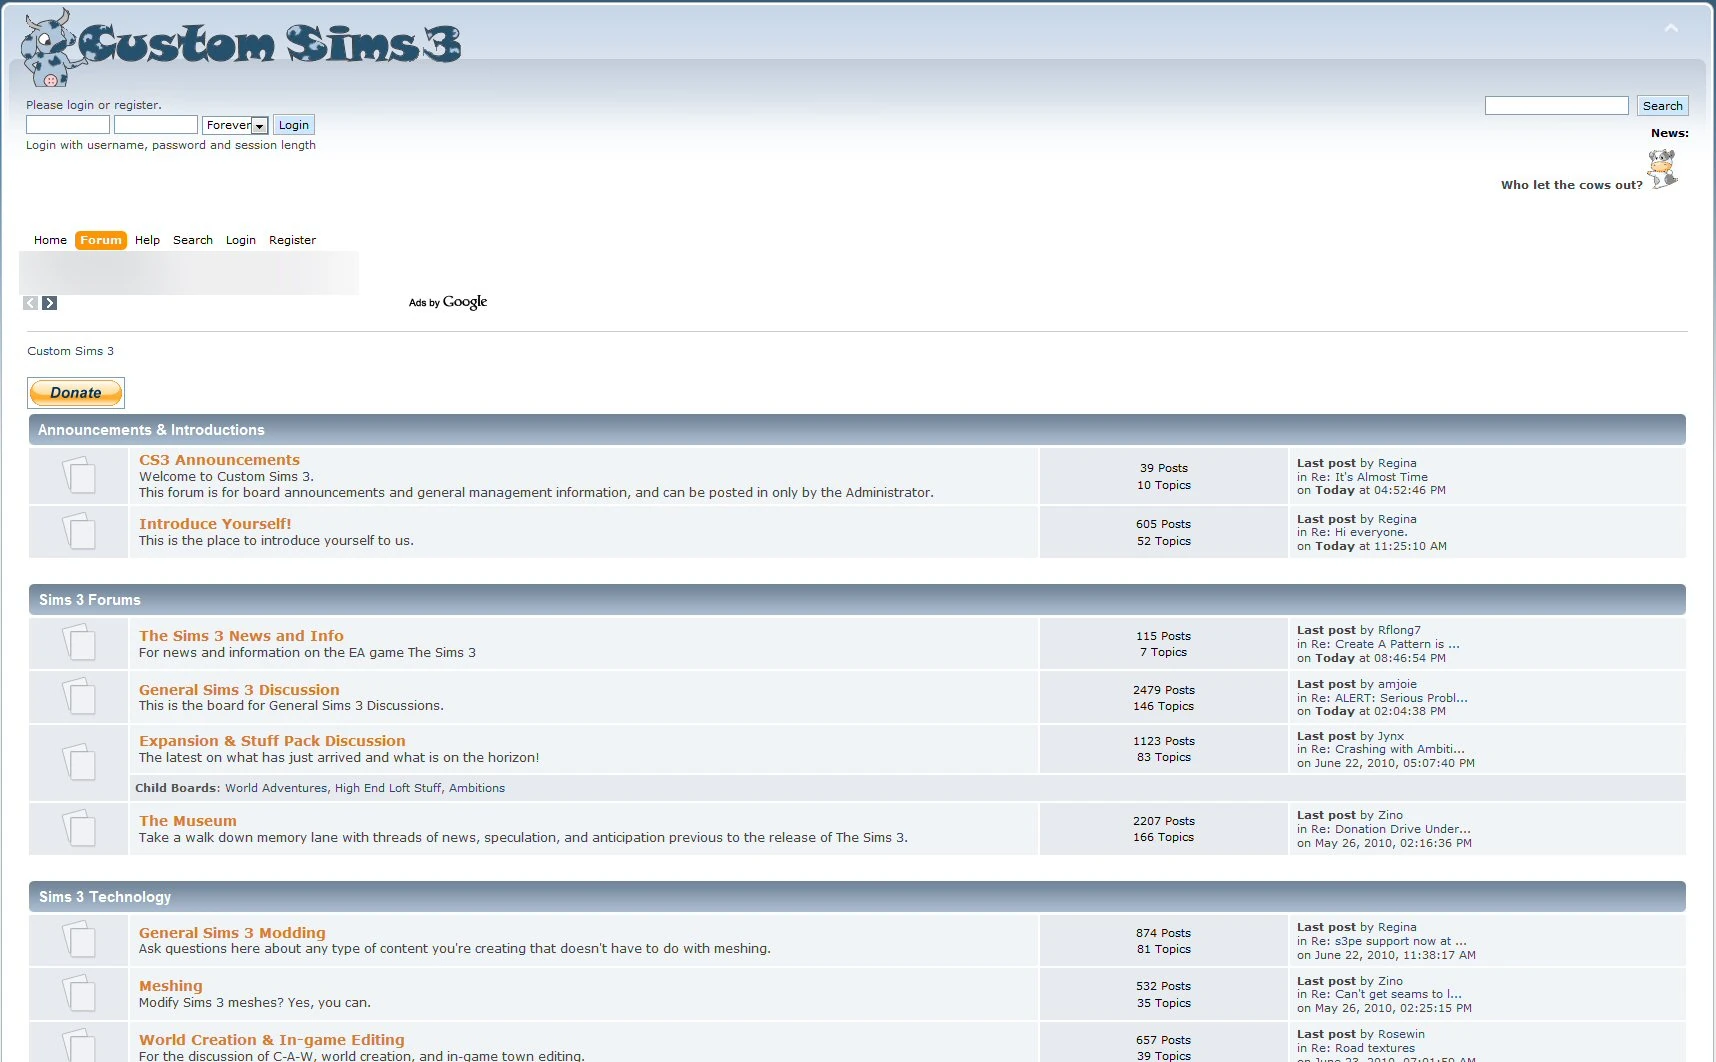Click the General Sims 3 Modding board icon

(x=79, y=939)
